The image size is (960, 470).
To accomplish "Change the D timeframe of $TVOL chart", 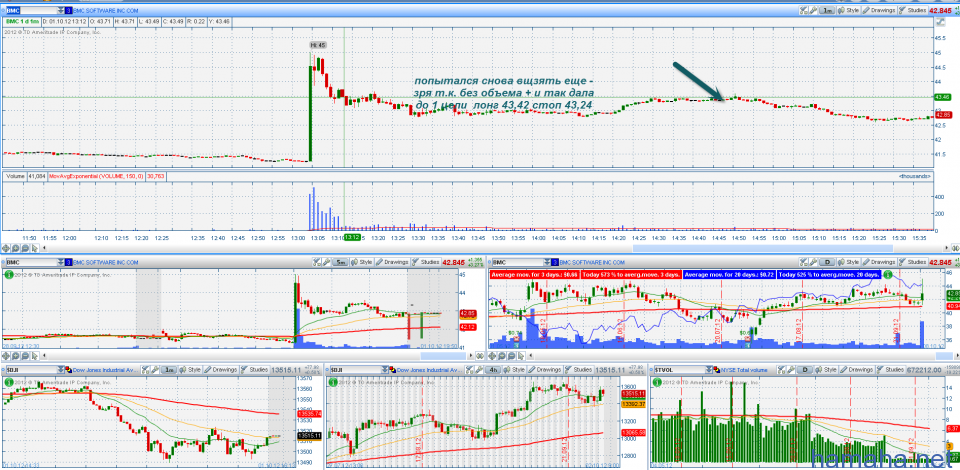I will pyautogui.click(x=805, y=370).
